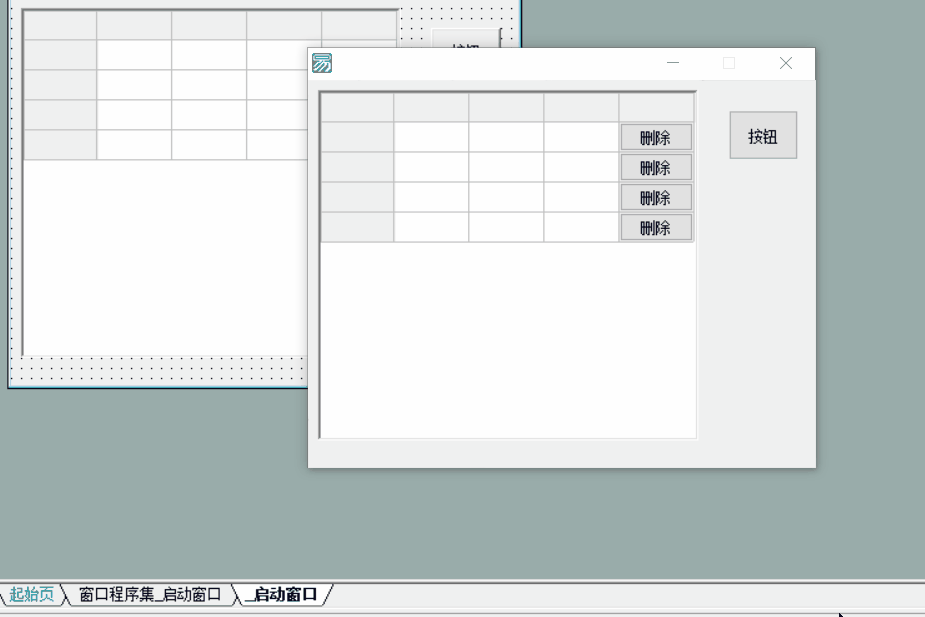925x617 pixels.
Task: Select the first row's gray header in running table
Action: click(x=357, y=137)
